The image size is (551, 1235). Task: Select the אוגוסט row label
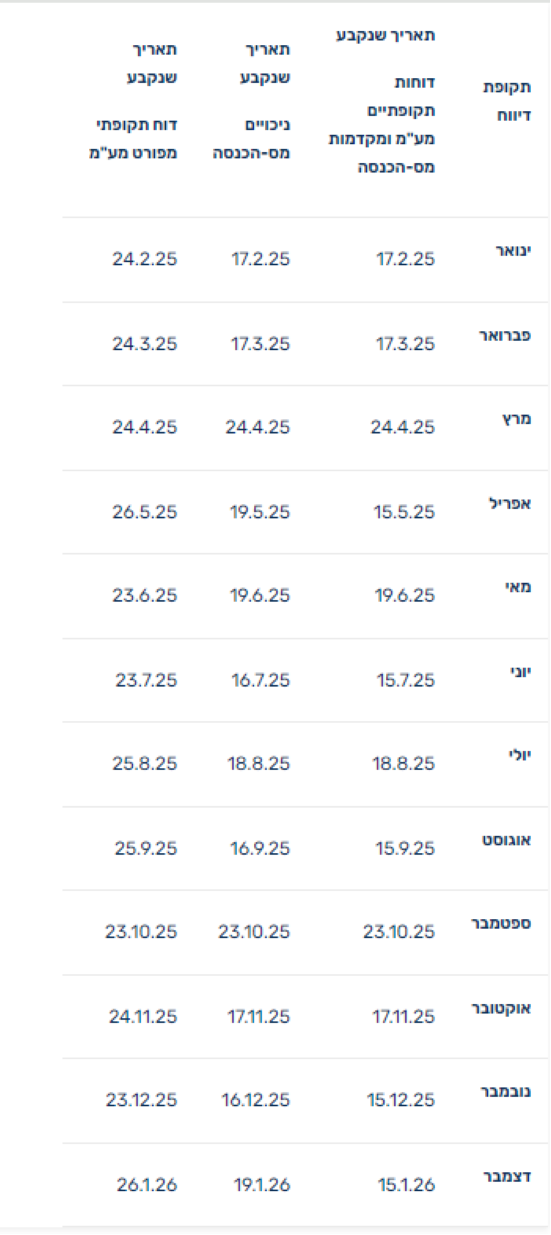point(508,841)
